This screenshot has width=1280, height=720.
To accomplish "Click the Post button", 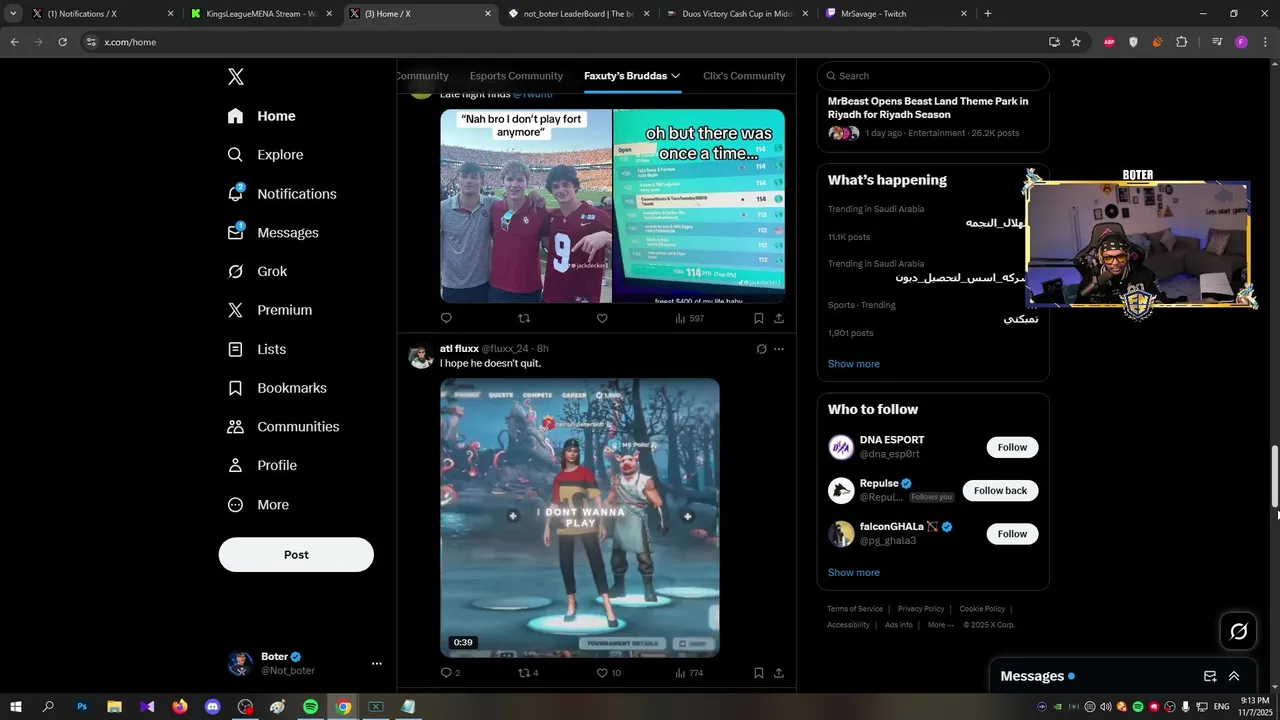I will 296,555.
